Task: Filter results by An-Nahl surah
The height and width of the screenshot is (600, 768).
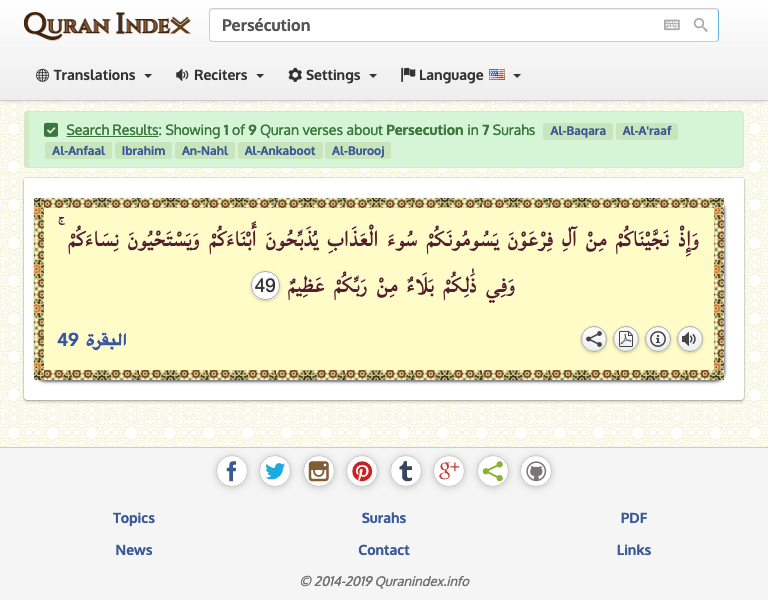Action: [x=205, y=151]
